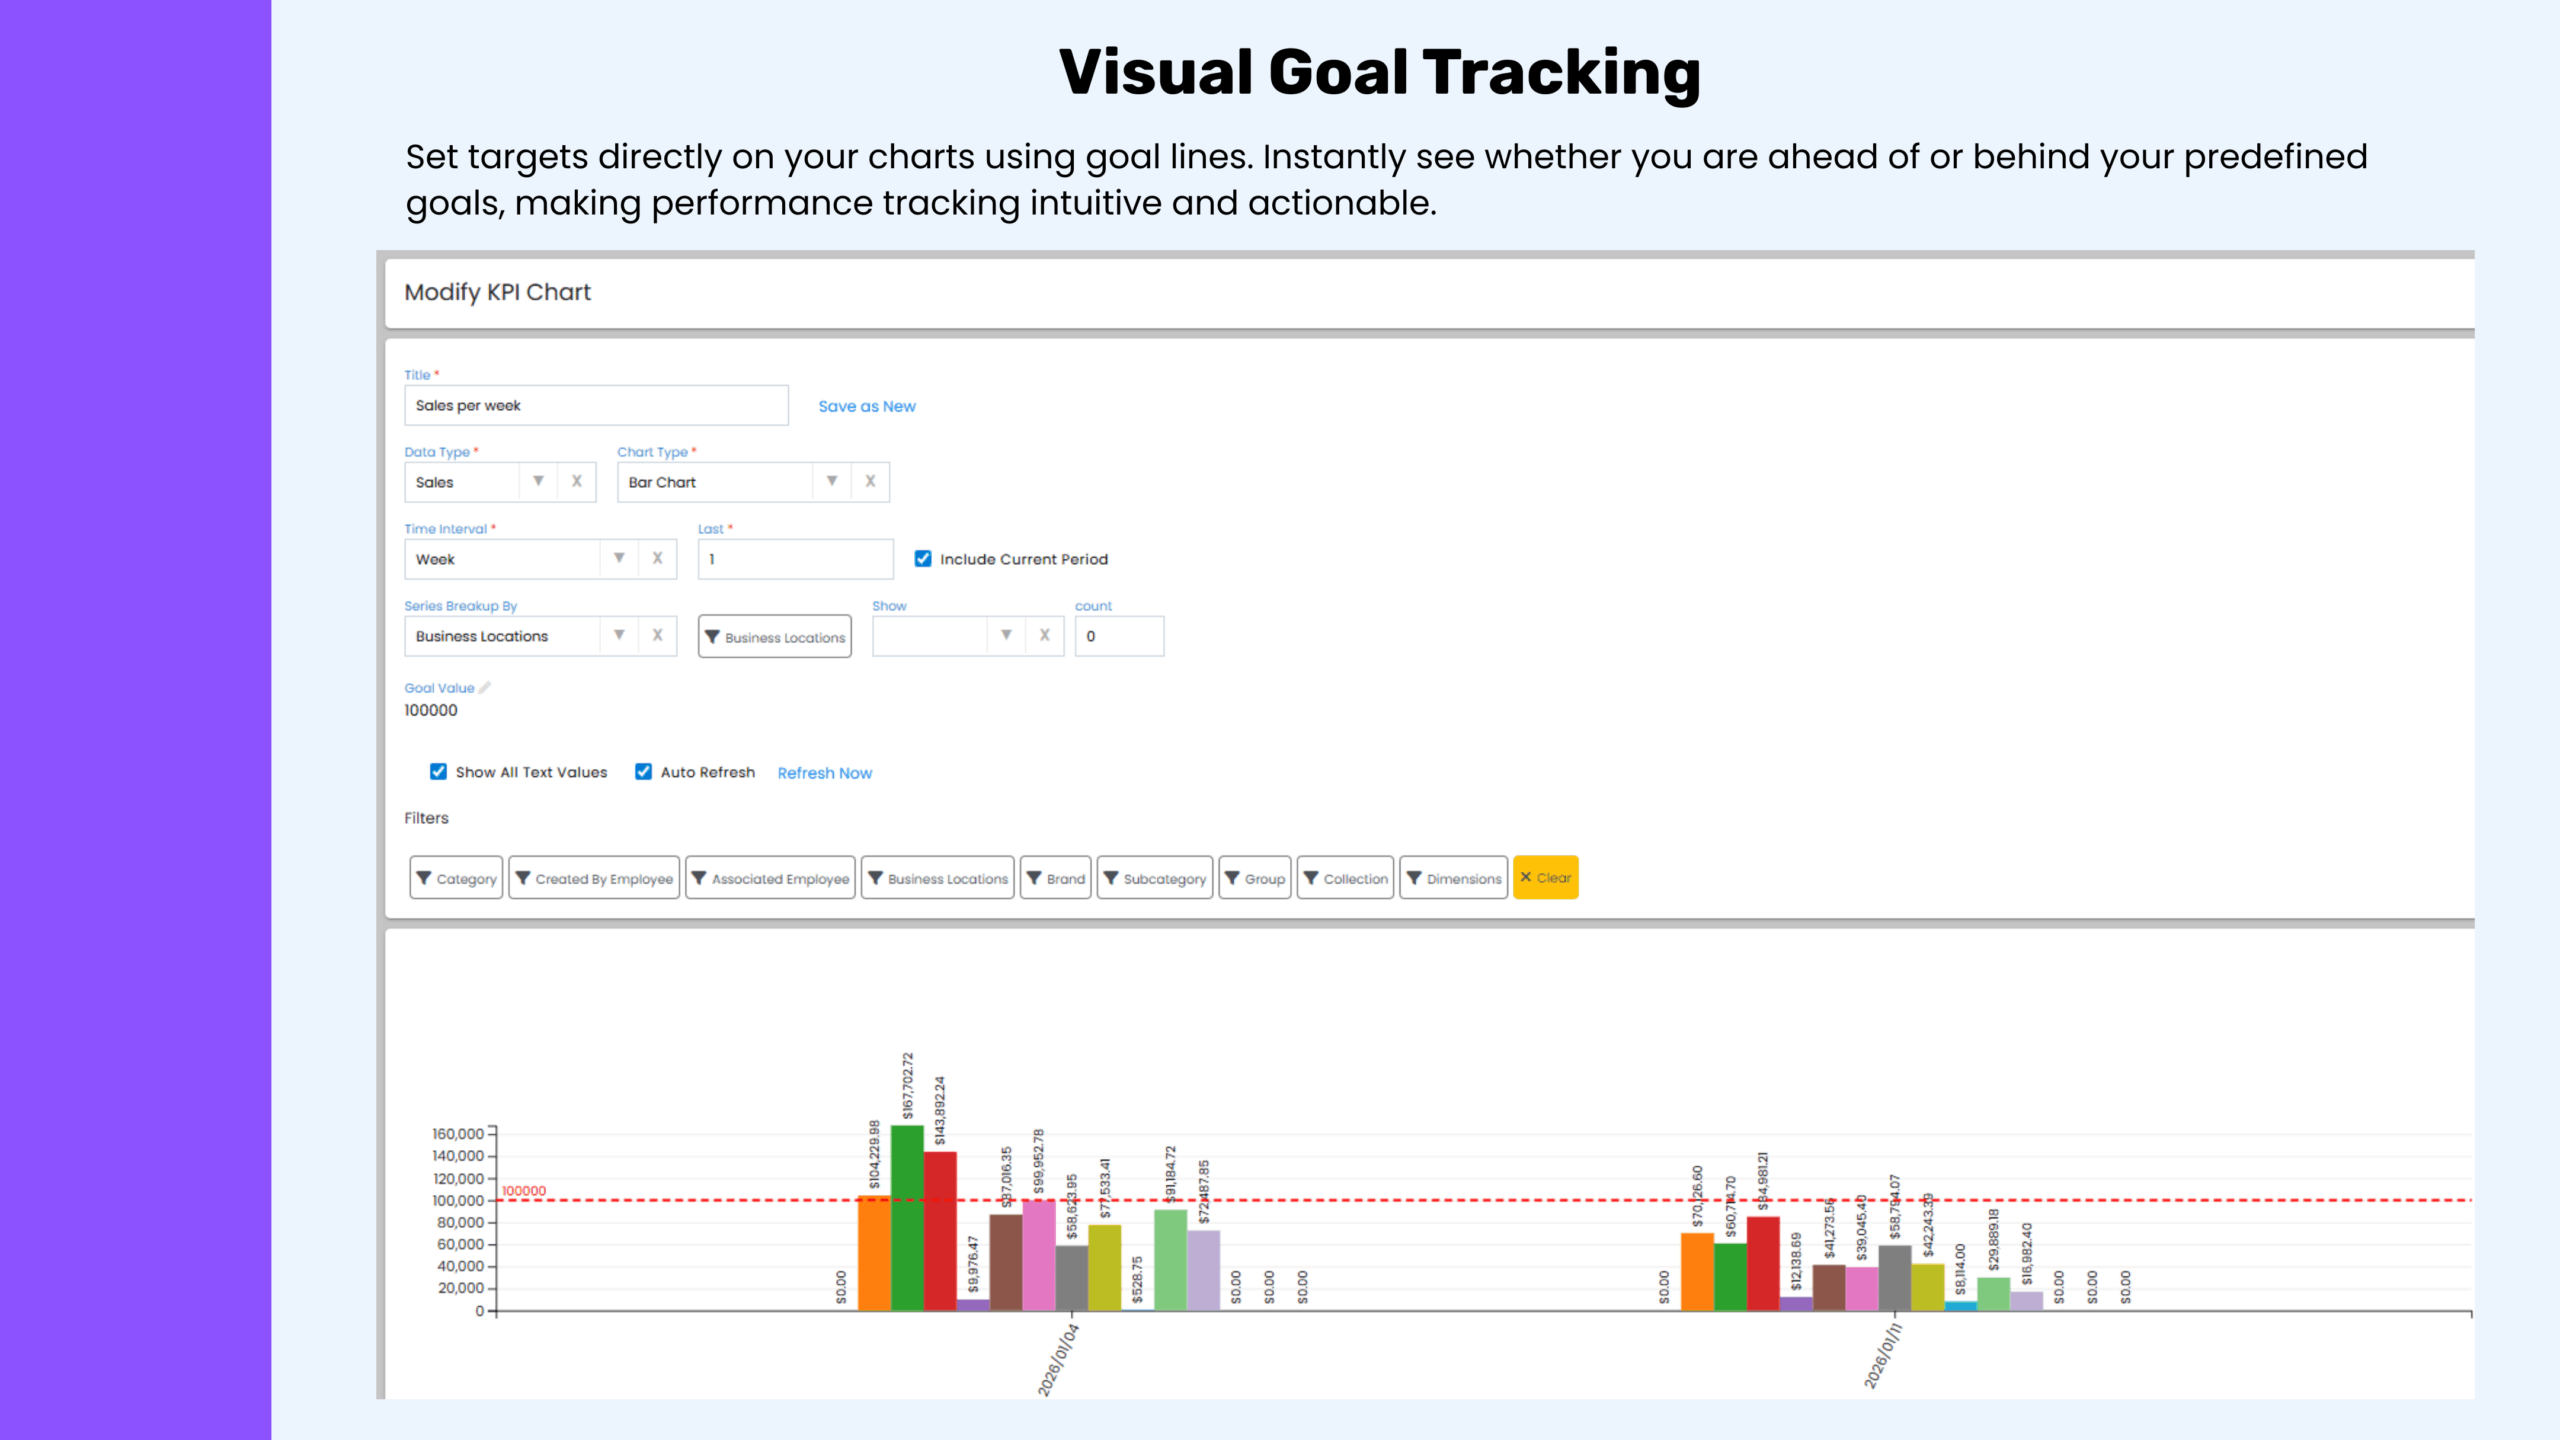Open the Series Breakup By dropdown
Image resolution: width=2560 pixels, height=1440 pixels.
[619, 636]
